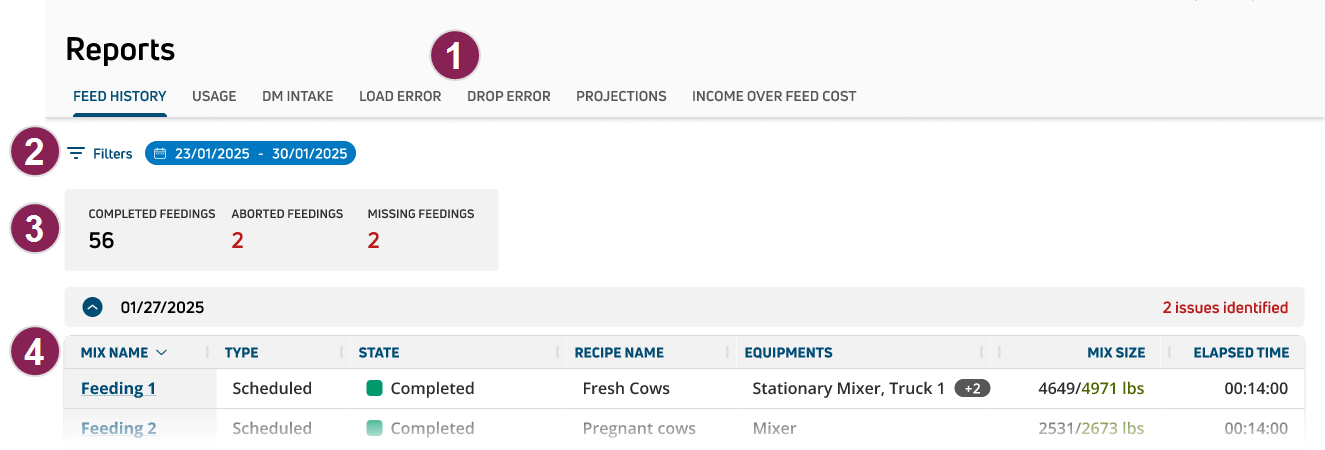Go to the Load Error report tab
Image resolution: width=1325 pixels, height=450 pixels.
(x=400, y=96)
